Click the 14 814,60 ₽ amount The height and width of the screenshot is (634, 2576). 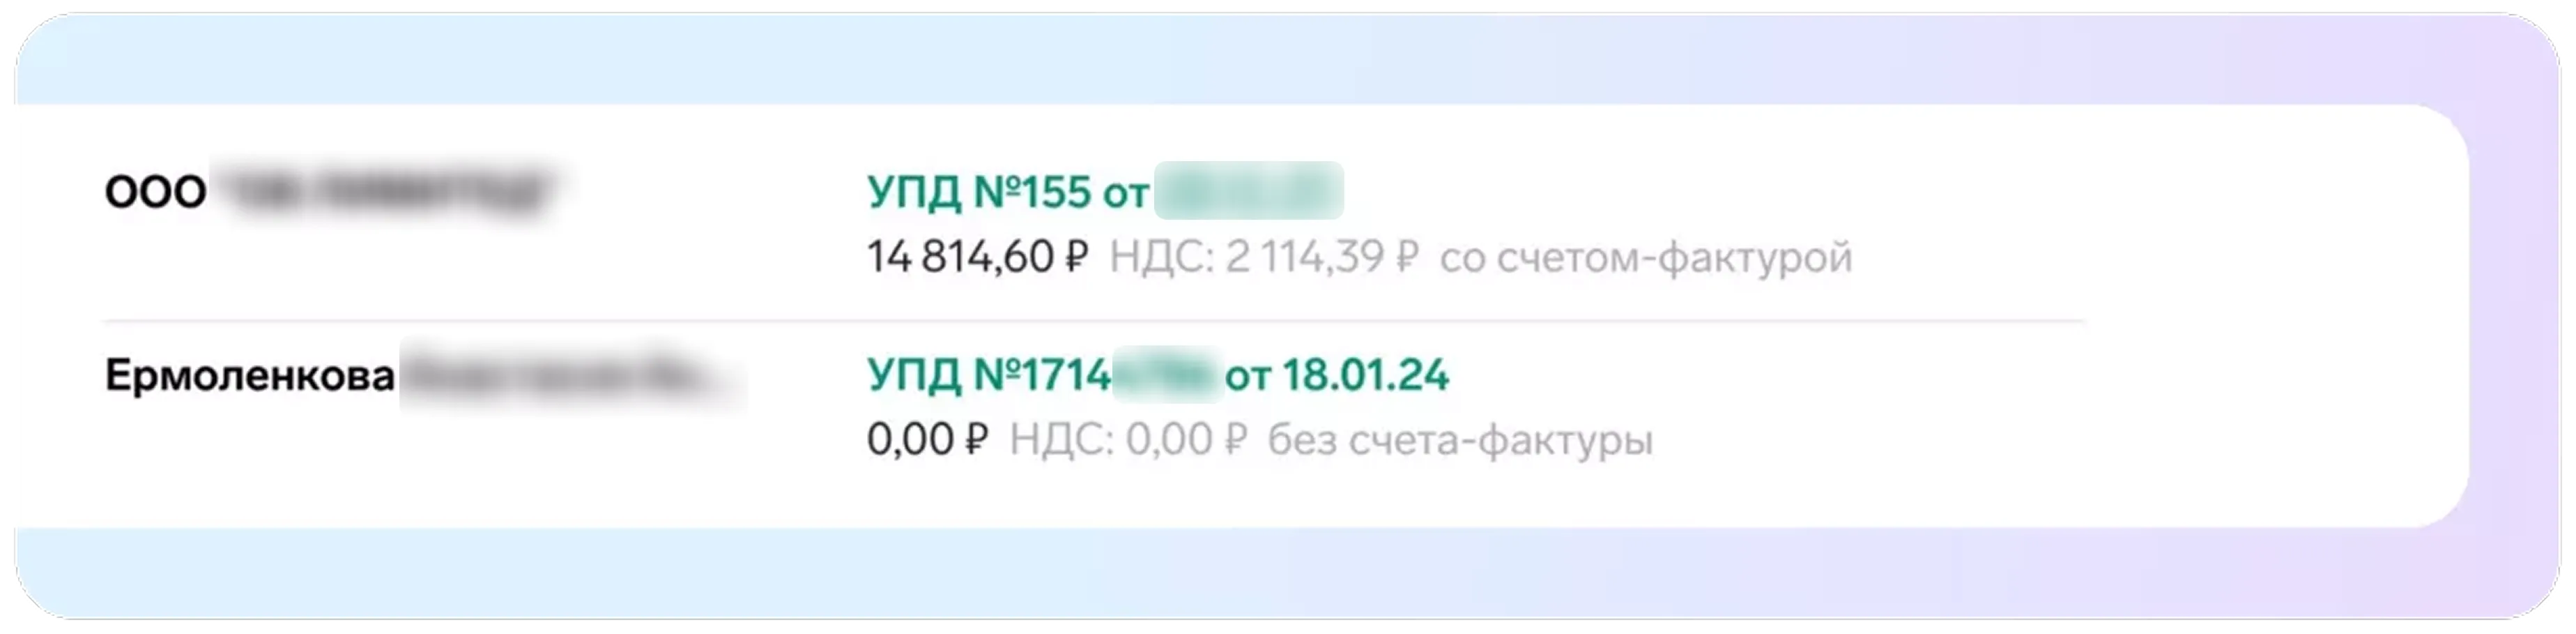coord(977,257)
